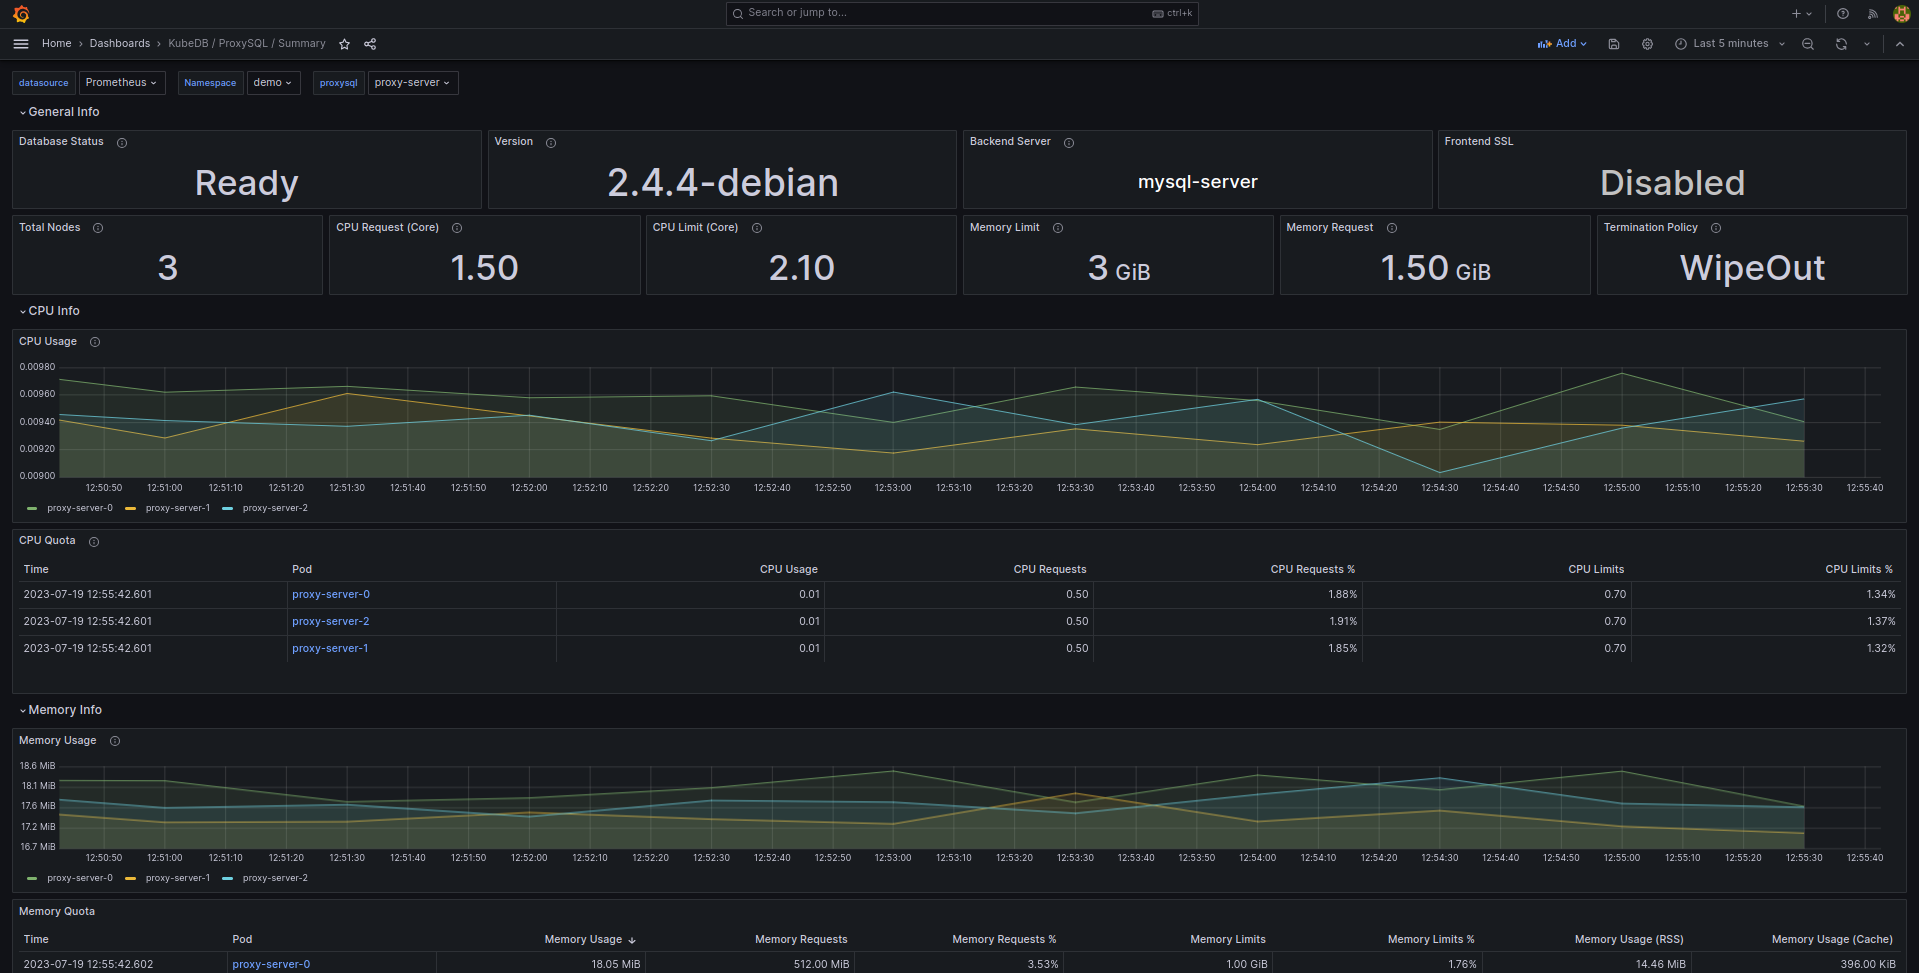Star this dashboard as a favorite
Screen dimensions: 1920x973
(344, 43)
